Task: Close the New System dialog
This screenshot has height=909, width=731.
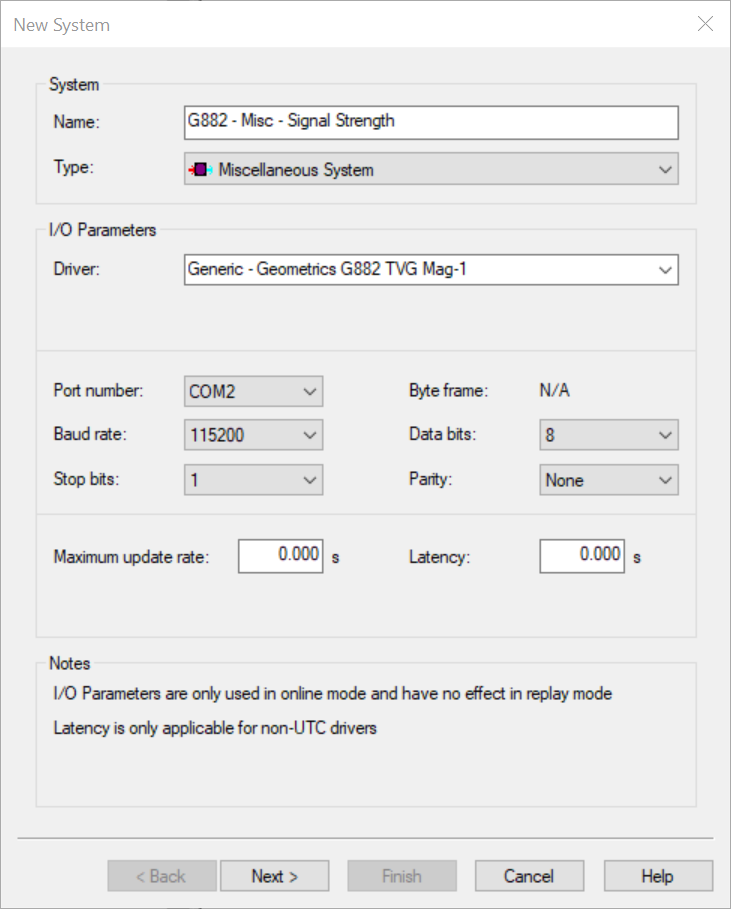Action: [705, 24]
